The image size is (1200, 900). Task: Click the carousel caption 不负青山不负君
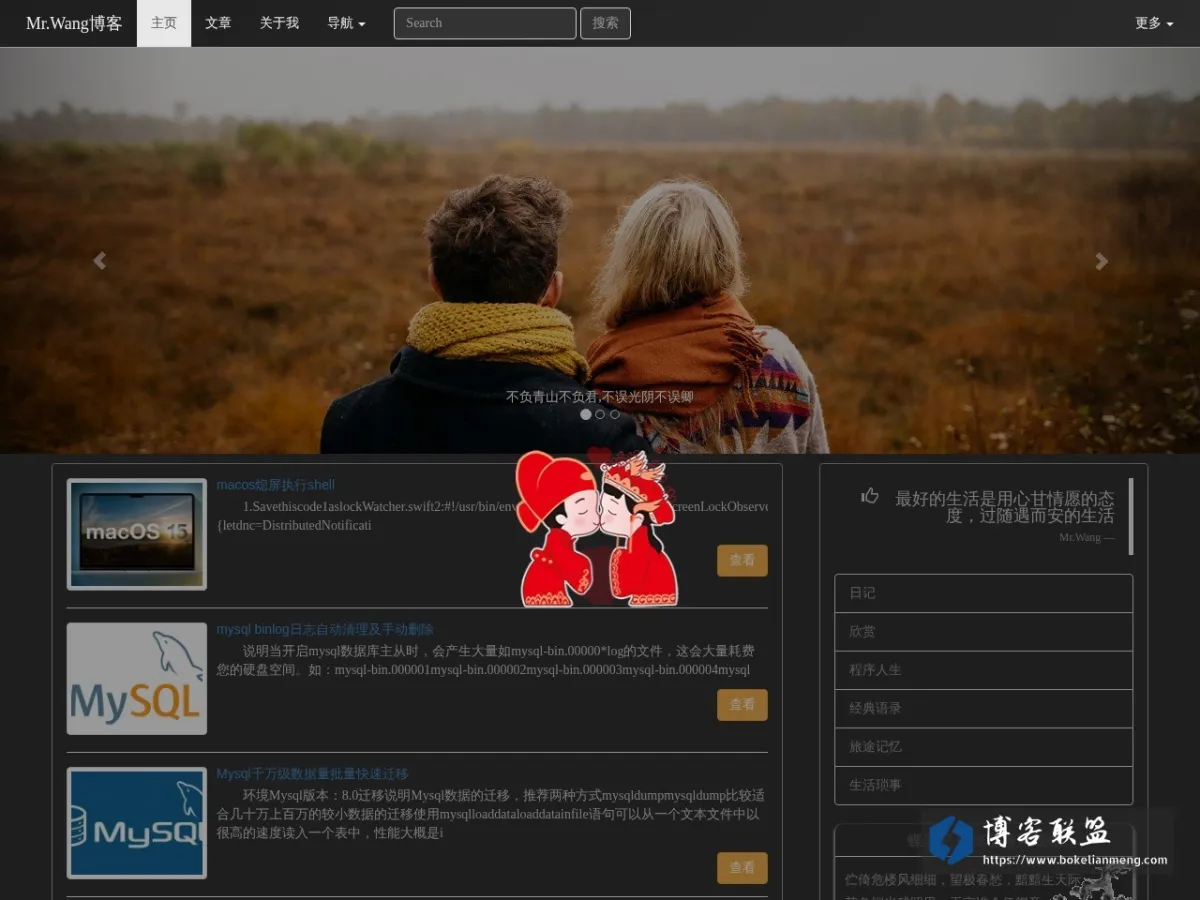click(599, 397)
